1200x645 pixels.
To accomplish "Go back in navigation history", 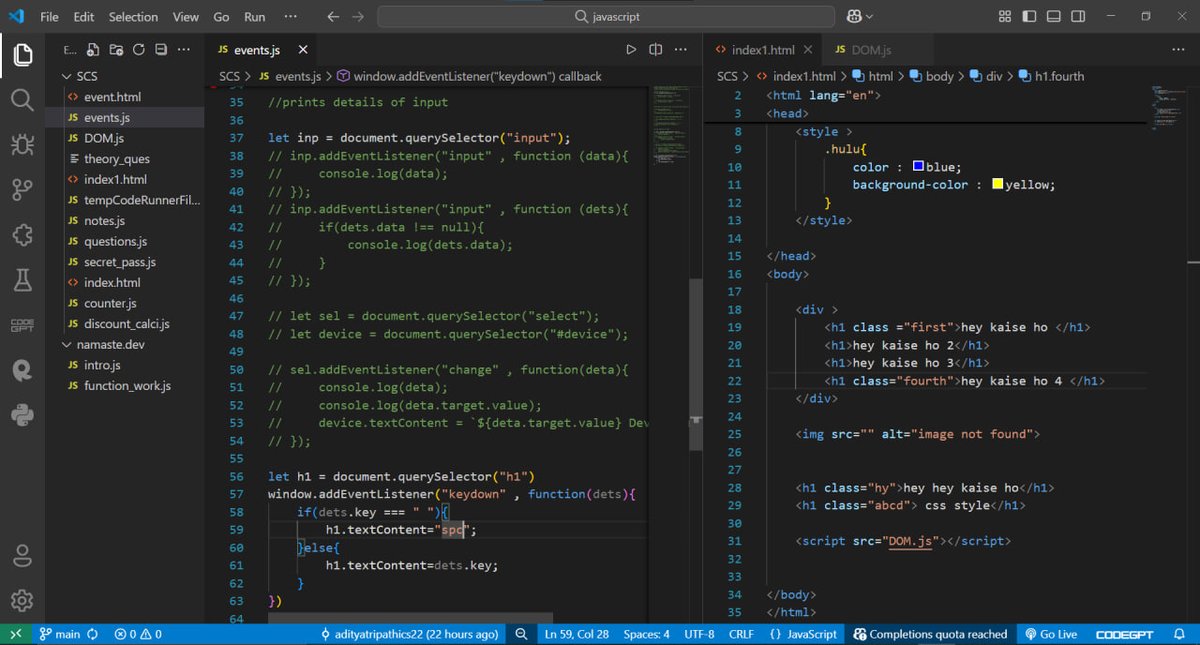I will [x=333, y=17].
